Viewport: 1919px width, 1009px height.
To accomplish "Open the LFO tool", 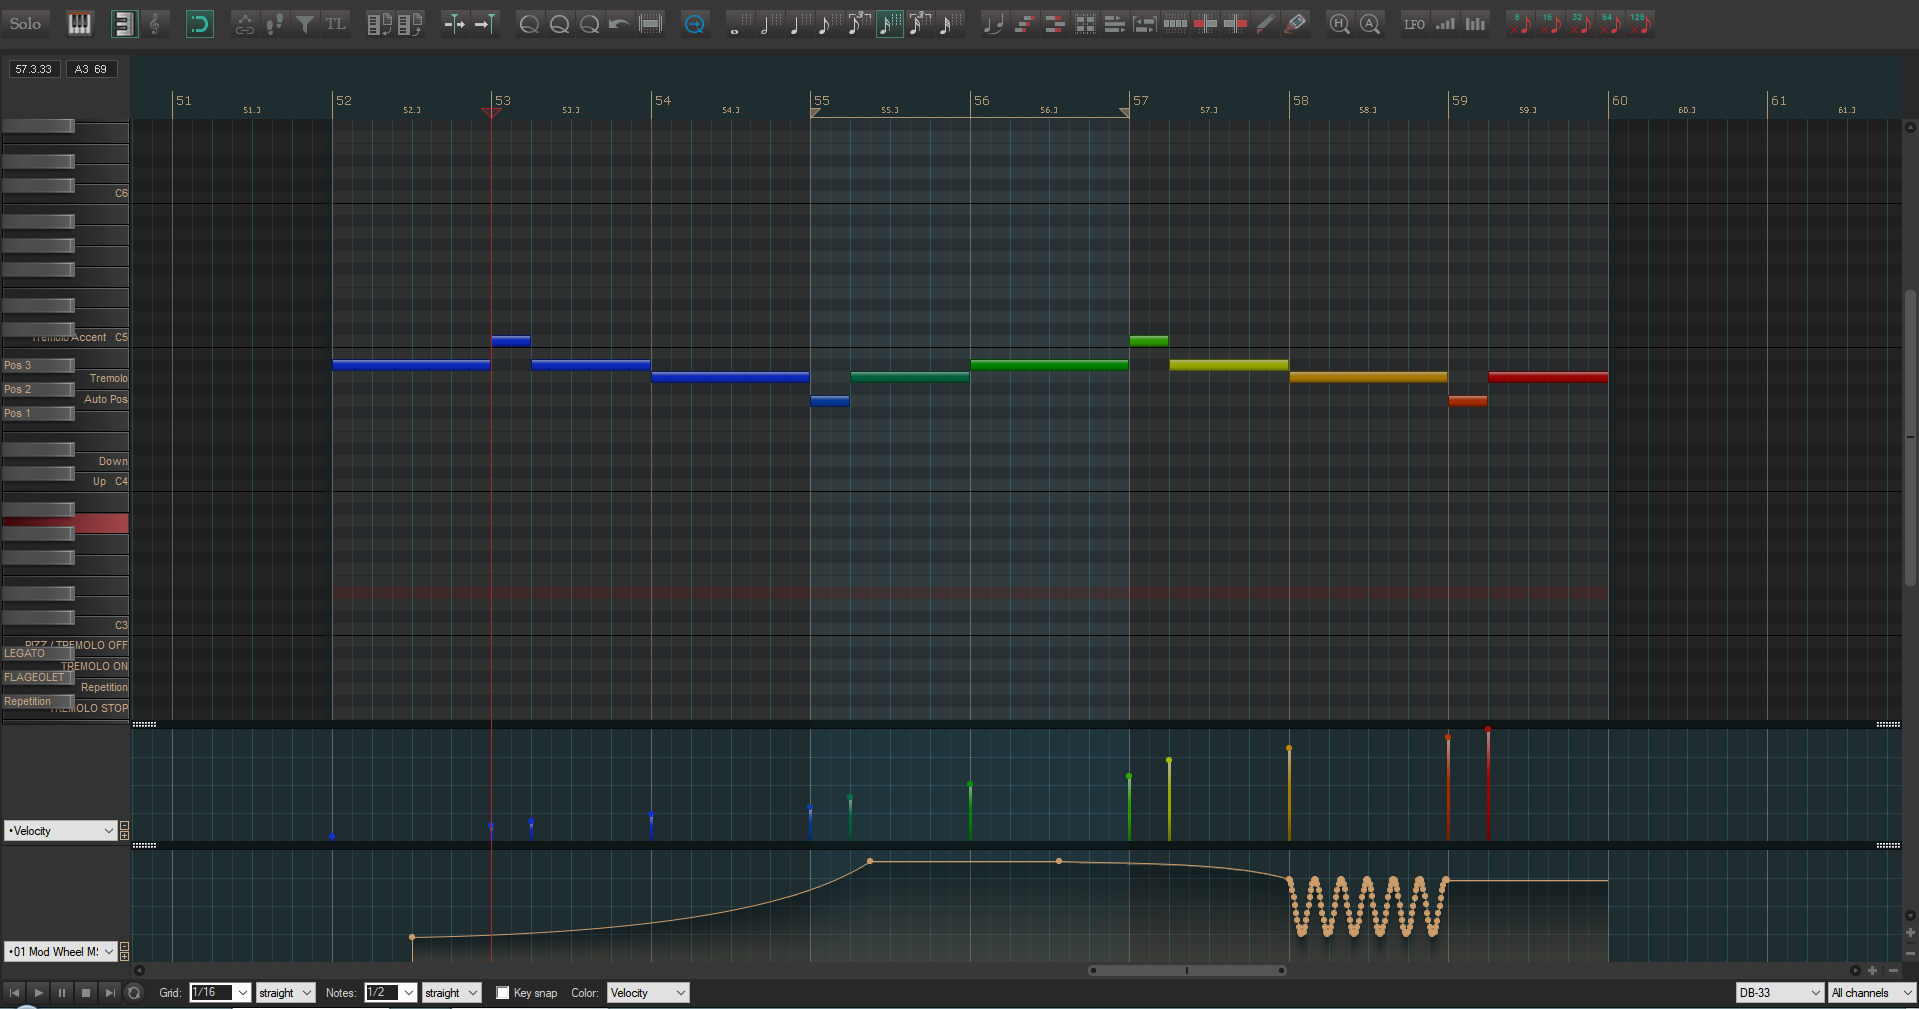I will (x=1414, y=23).
